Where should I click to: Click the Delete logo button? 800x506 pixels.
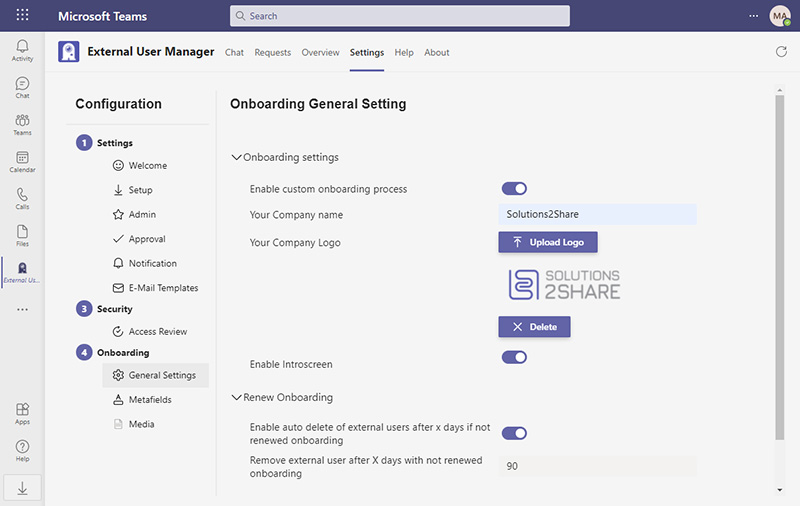(534, 327)
